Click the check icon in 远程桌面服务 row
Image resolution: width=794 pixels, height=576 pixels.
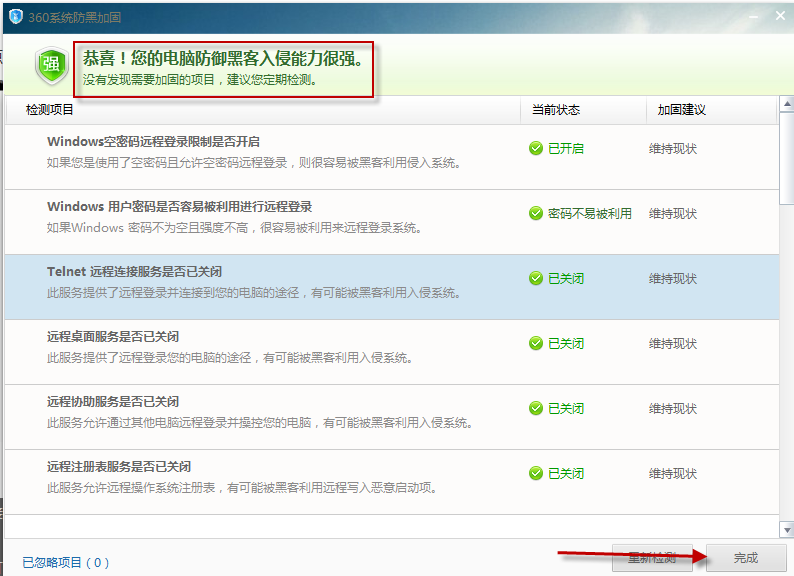click(x=536, y=343)
